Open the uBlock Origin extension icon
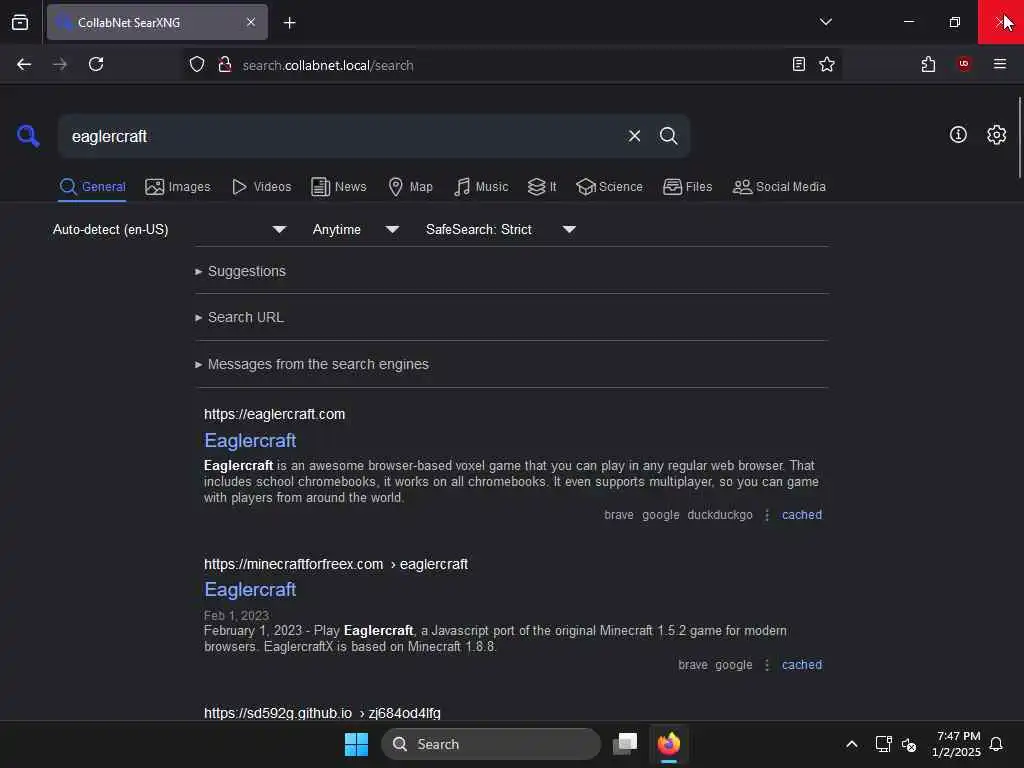The width and height of the screenshot is (1024, 768). tap(964, 63)
